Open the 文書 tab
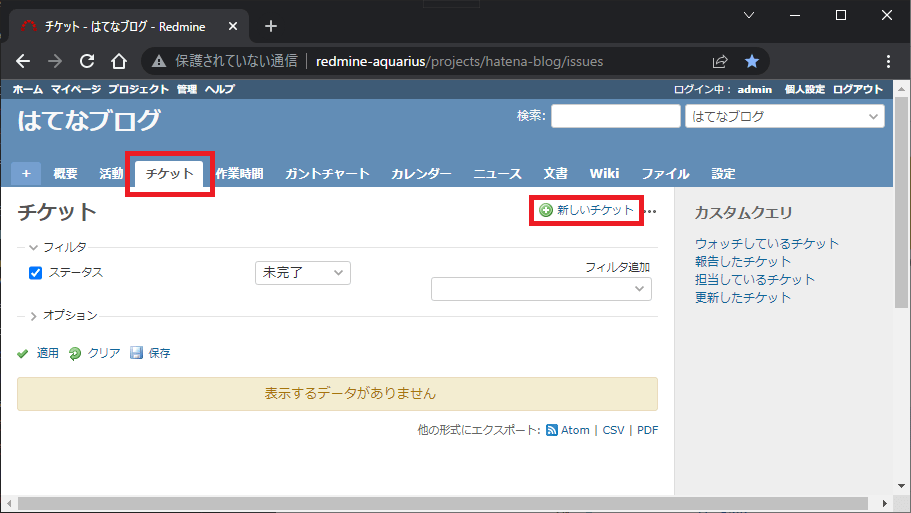 tap(555, 174)
